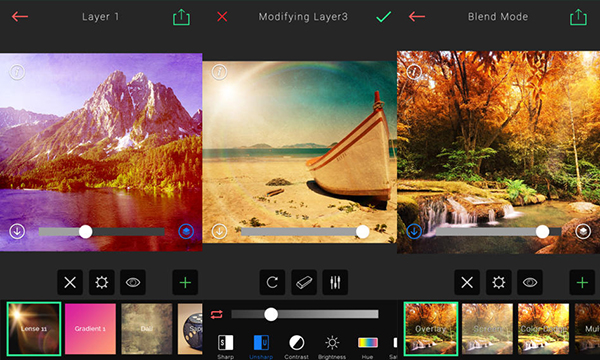
Task: Tap the circular-arrow reset icon on Modifying Layer3
Action: pyautogui.click(x=272, y=282)
